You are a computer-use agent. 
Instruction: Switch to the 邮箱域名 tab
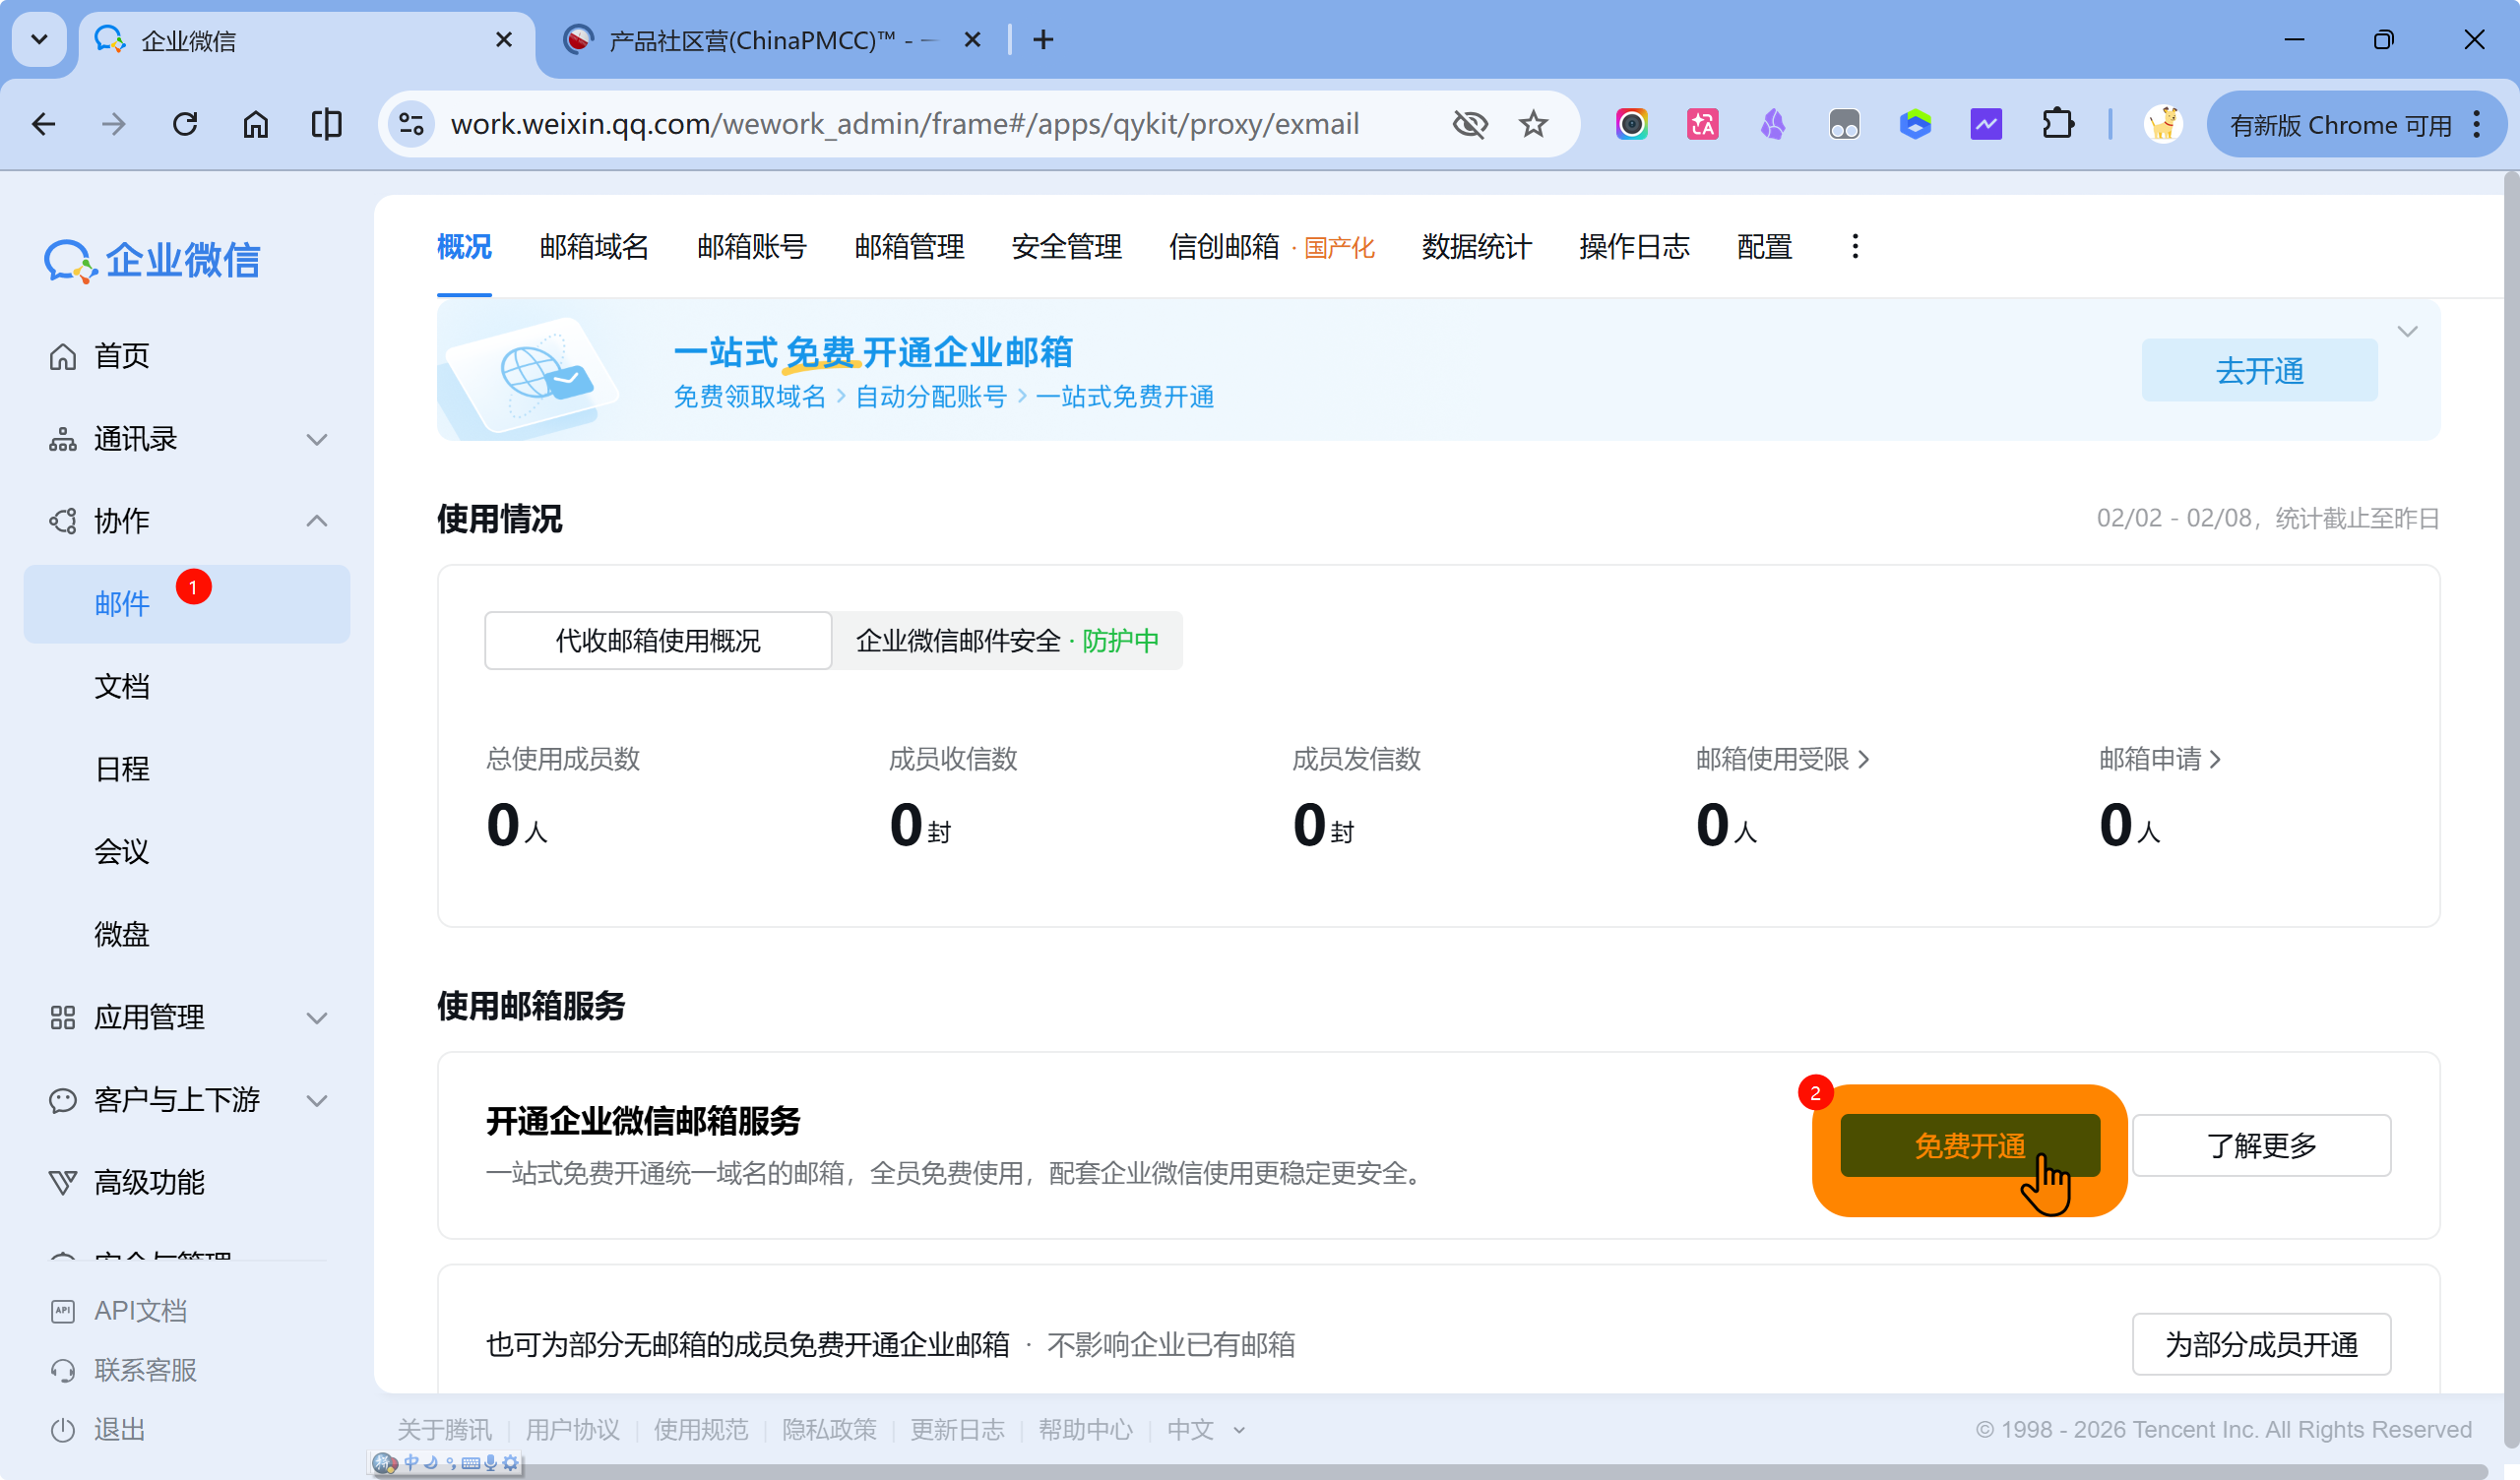pyautogui.click(x=594, y=247)
